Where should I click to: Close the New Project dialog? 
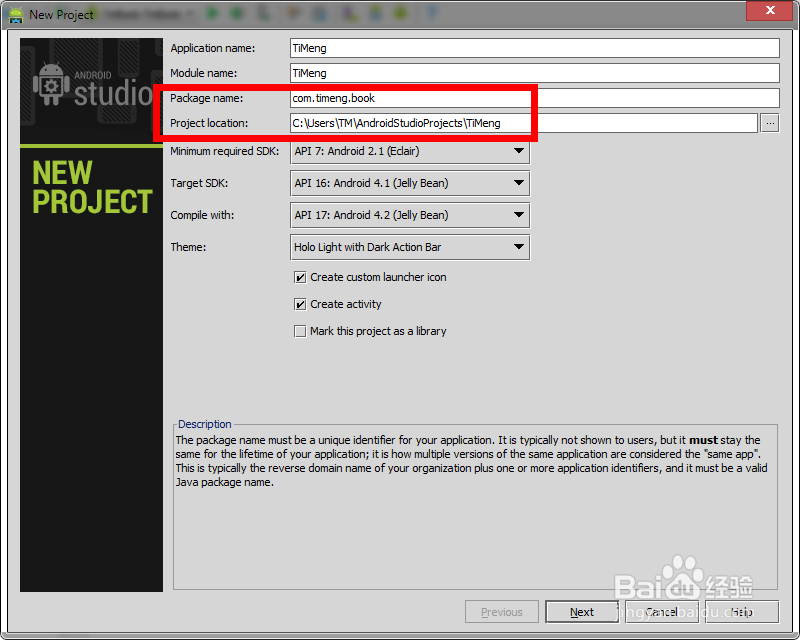pos(770,10)
